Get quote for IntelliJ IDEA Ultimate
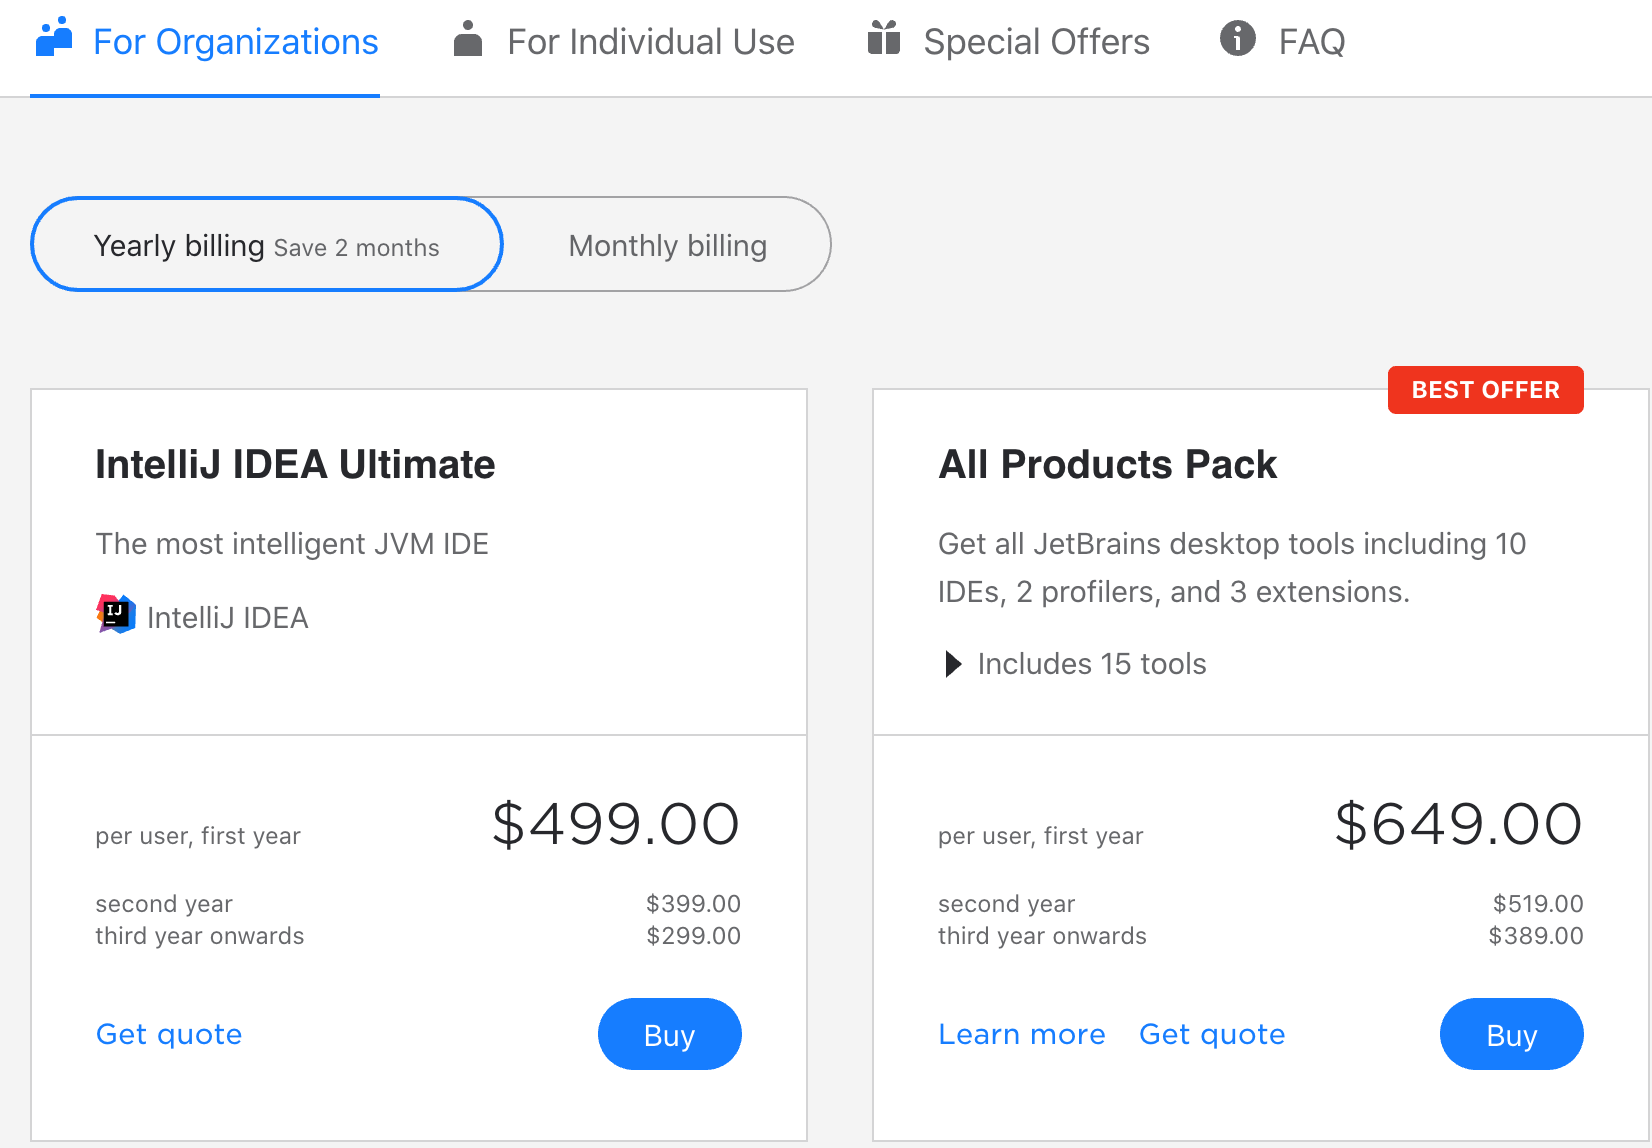This screenshot has width=1652, height=1148. 169,1034
